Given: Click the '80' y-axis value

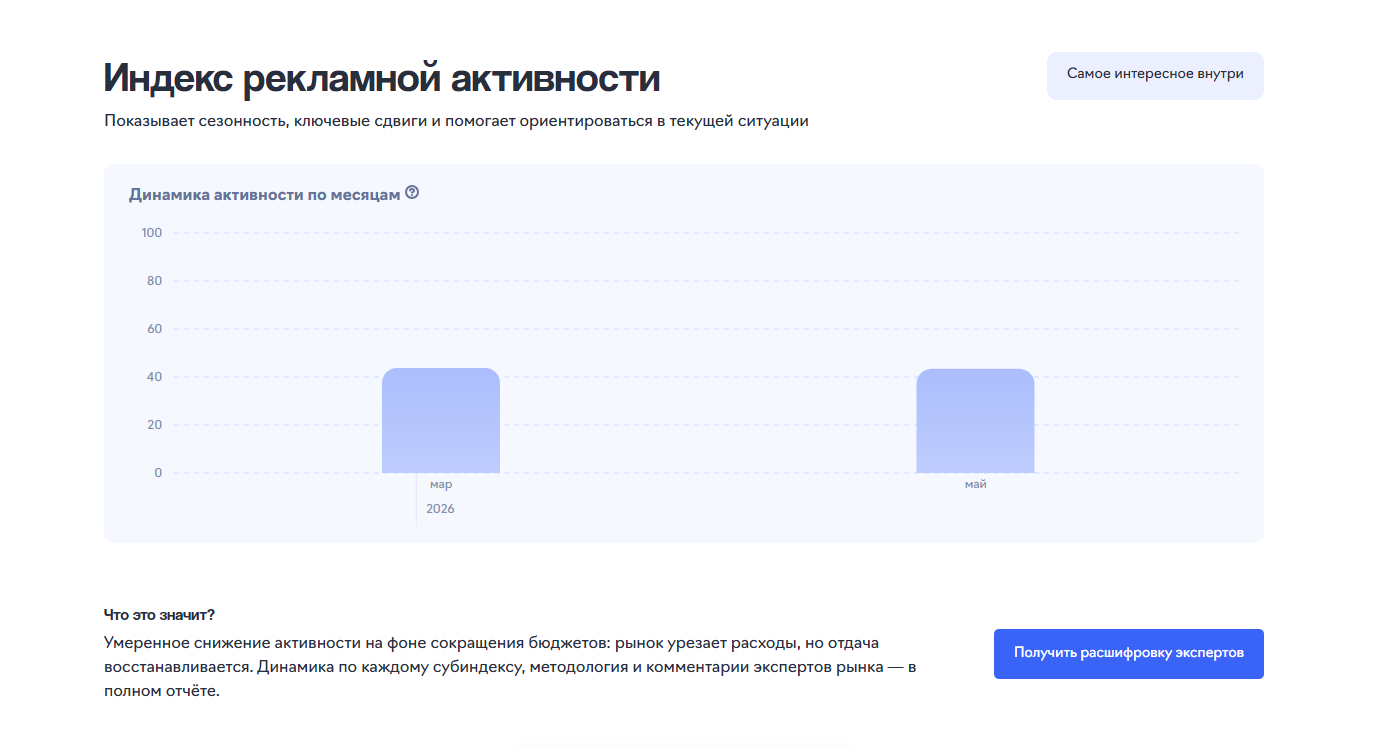Looking at the screenshot, I should tap(154, 281).
